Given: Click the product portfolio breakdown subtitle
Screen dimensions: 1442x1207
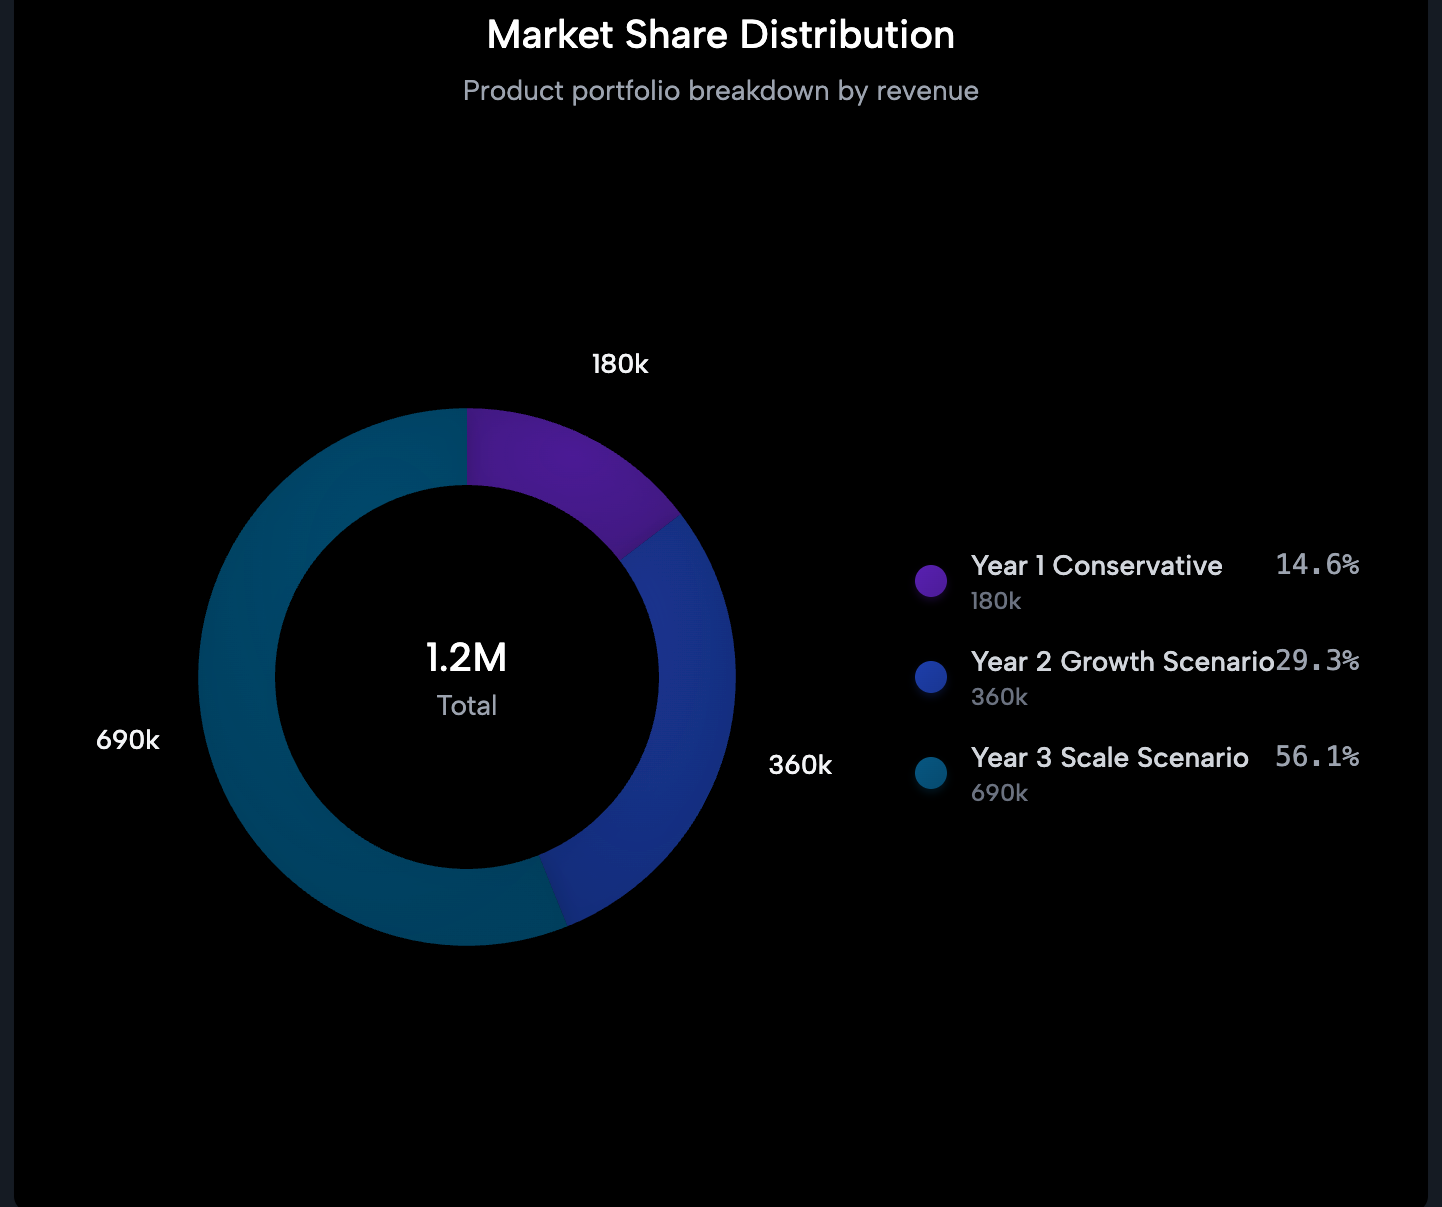Looking at the screenshot, I should tap(721, 91).
